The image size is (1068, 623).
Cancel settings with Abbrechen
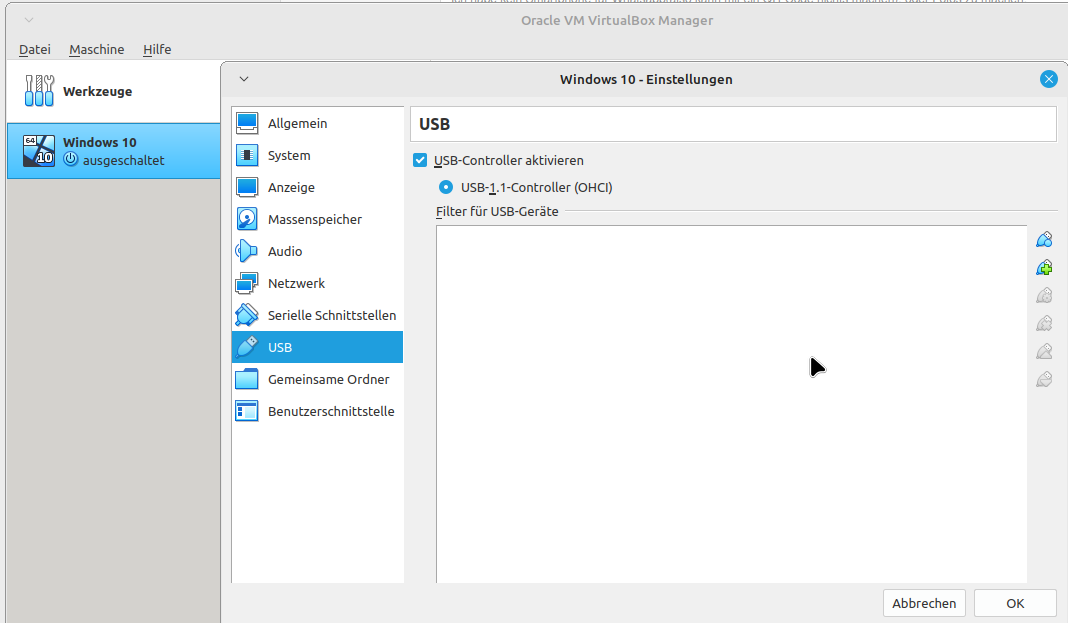tap(924, 603)
